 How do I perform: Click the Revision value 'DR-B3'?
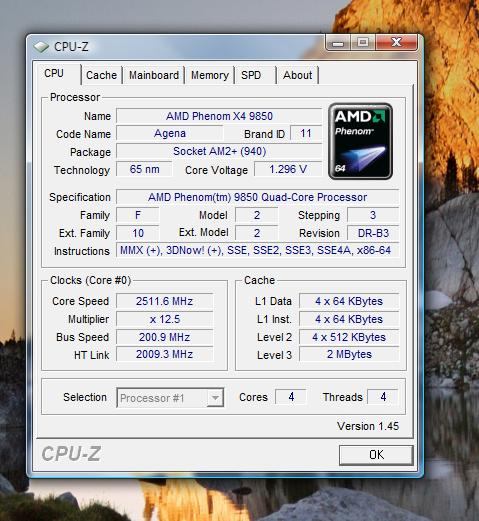tap(373, 233)
